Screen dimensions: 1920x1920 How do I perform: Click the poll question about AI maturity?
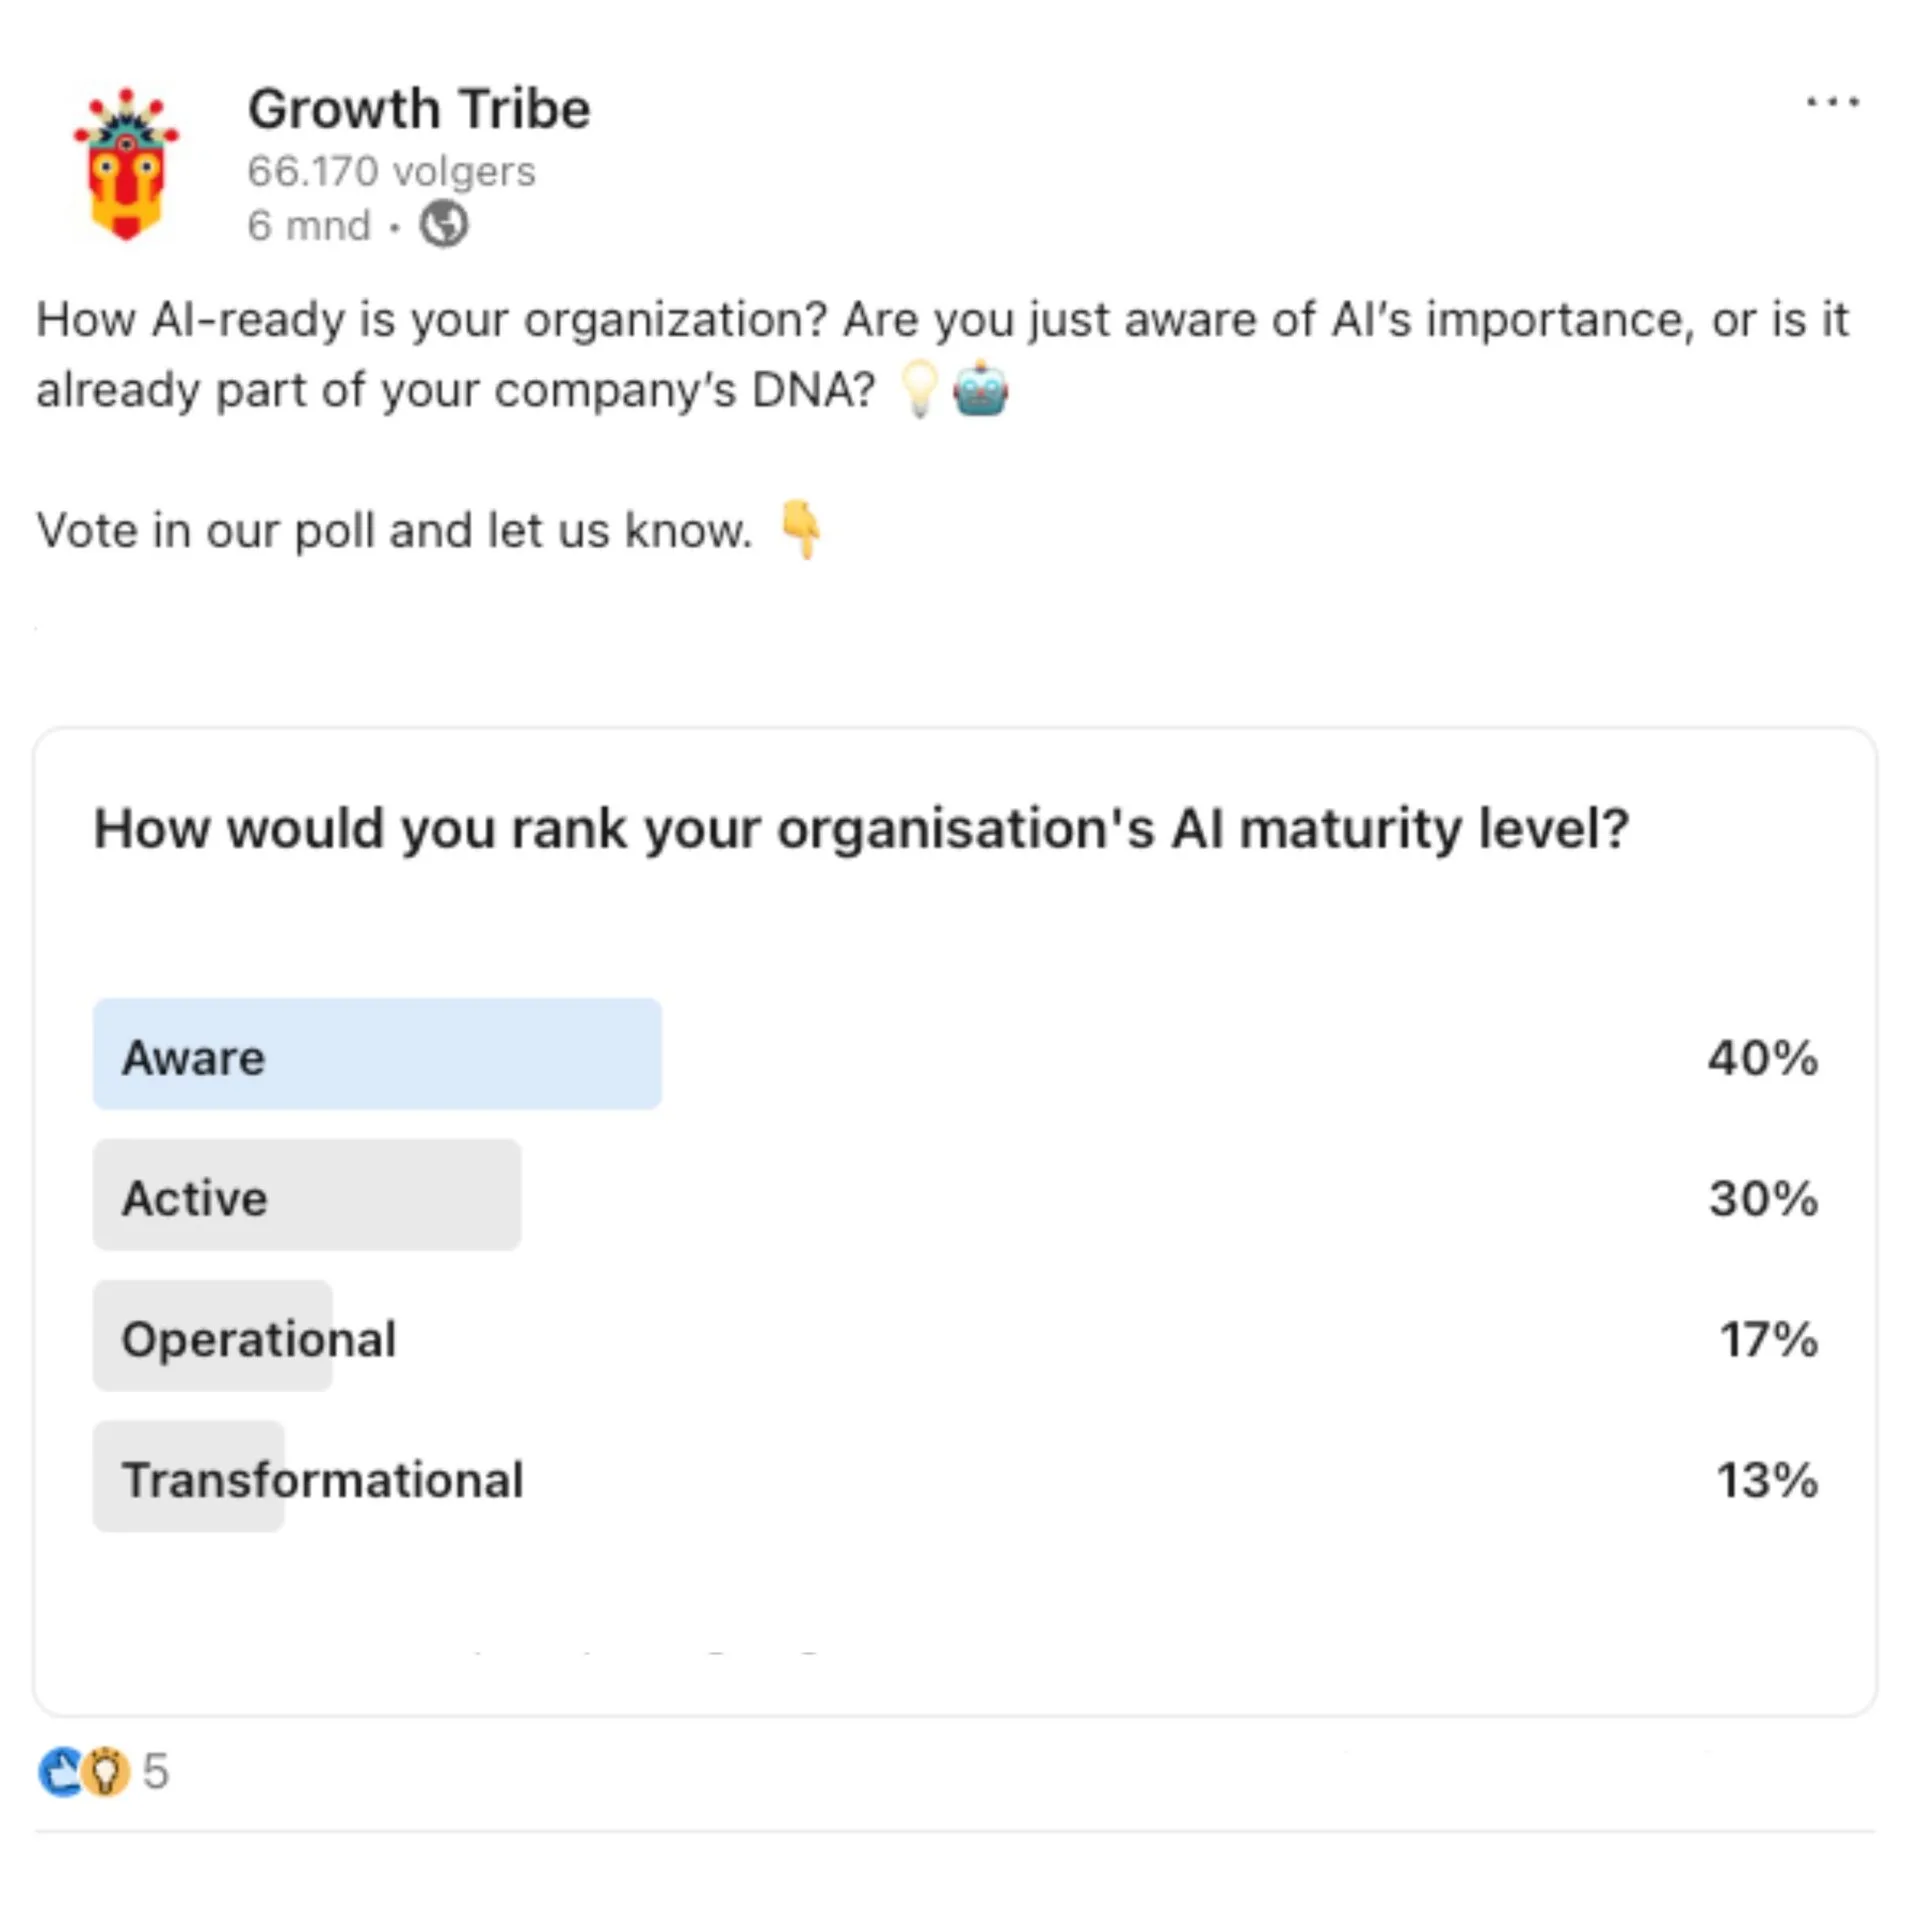click(861, 829)
